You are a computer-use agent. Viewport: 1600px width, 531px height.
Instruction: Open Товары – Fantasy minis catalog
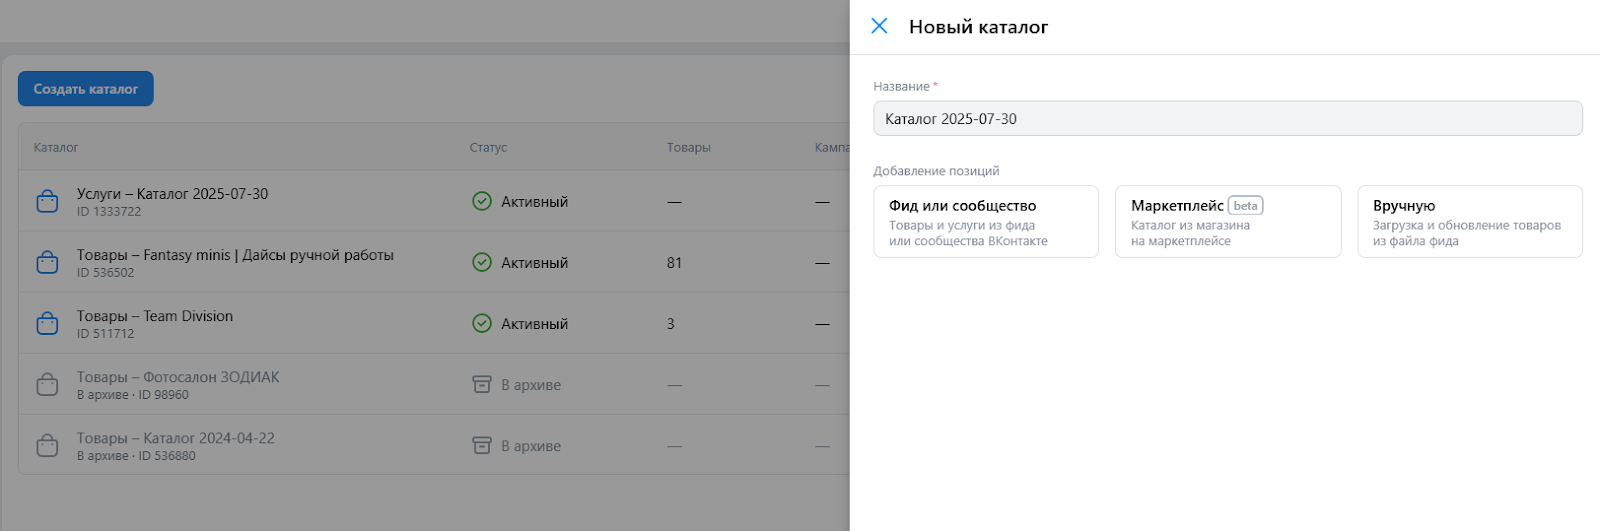pos(235,255)
